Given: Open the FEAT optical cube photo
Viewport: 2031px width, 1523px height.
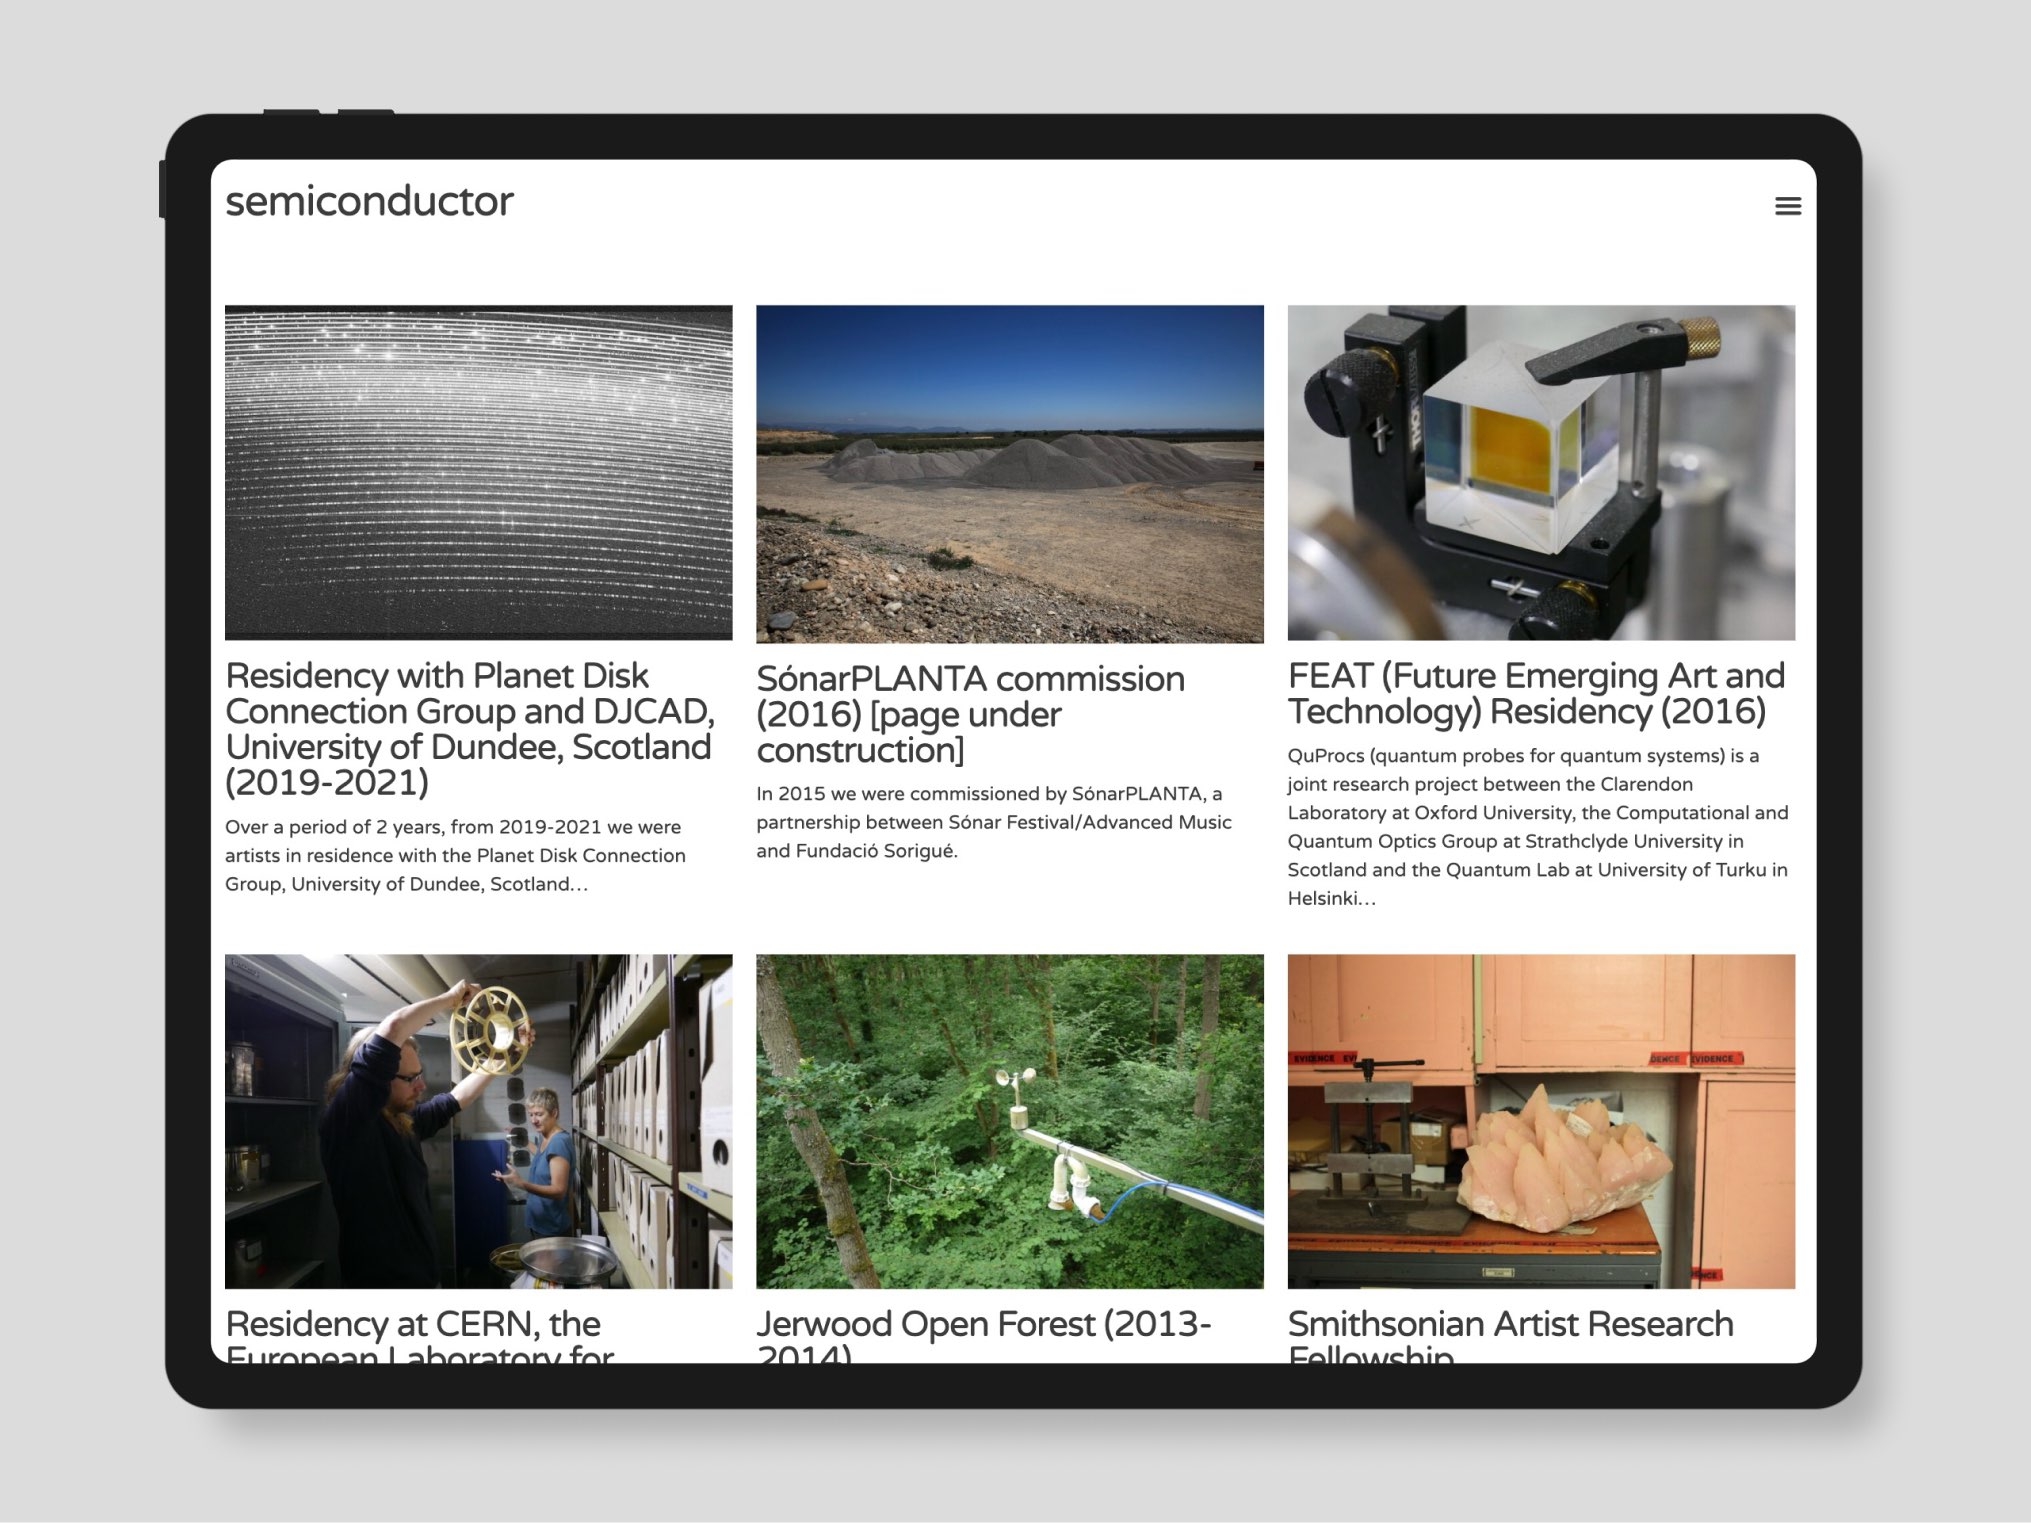Looking at the screenshot, I should (x=1540, y=472).
